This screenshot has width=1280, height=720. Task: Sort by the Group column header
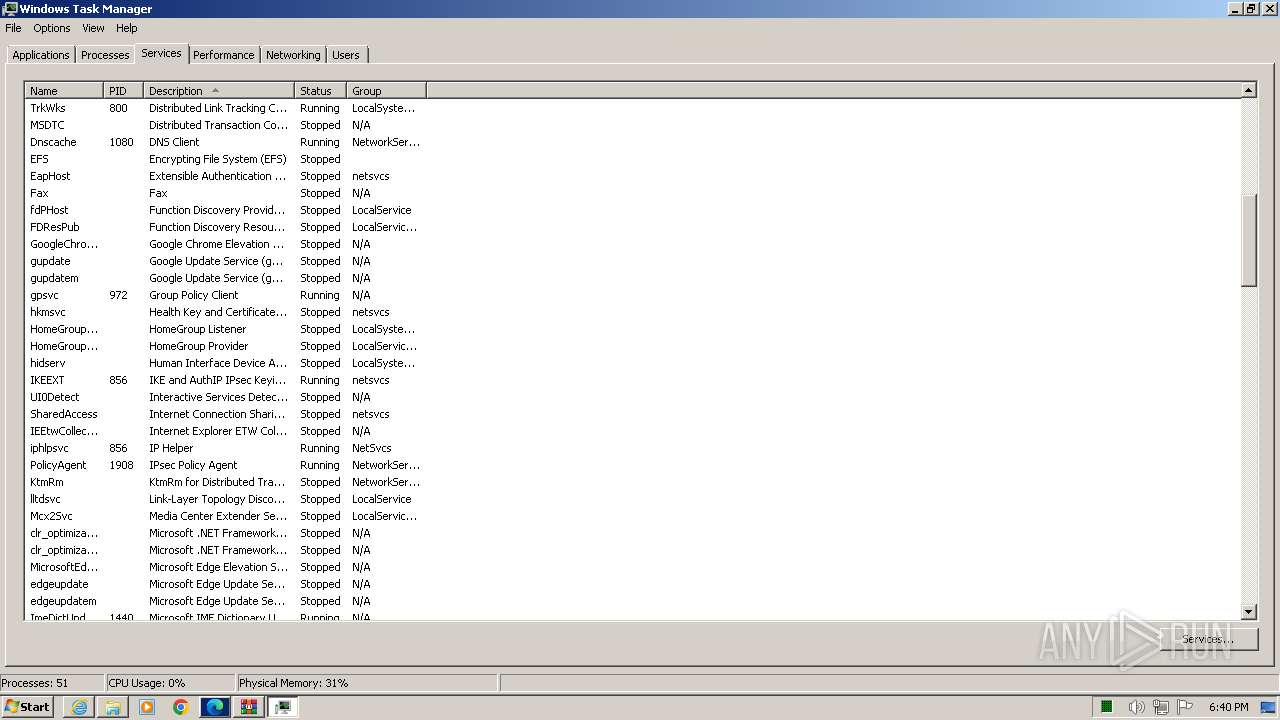click(x=386, y=91)
